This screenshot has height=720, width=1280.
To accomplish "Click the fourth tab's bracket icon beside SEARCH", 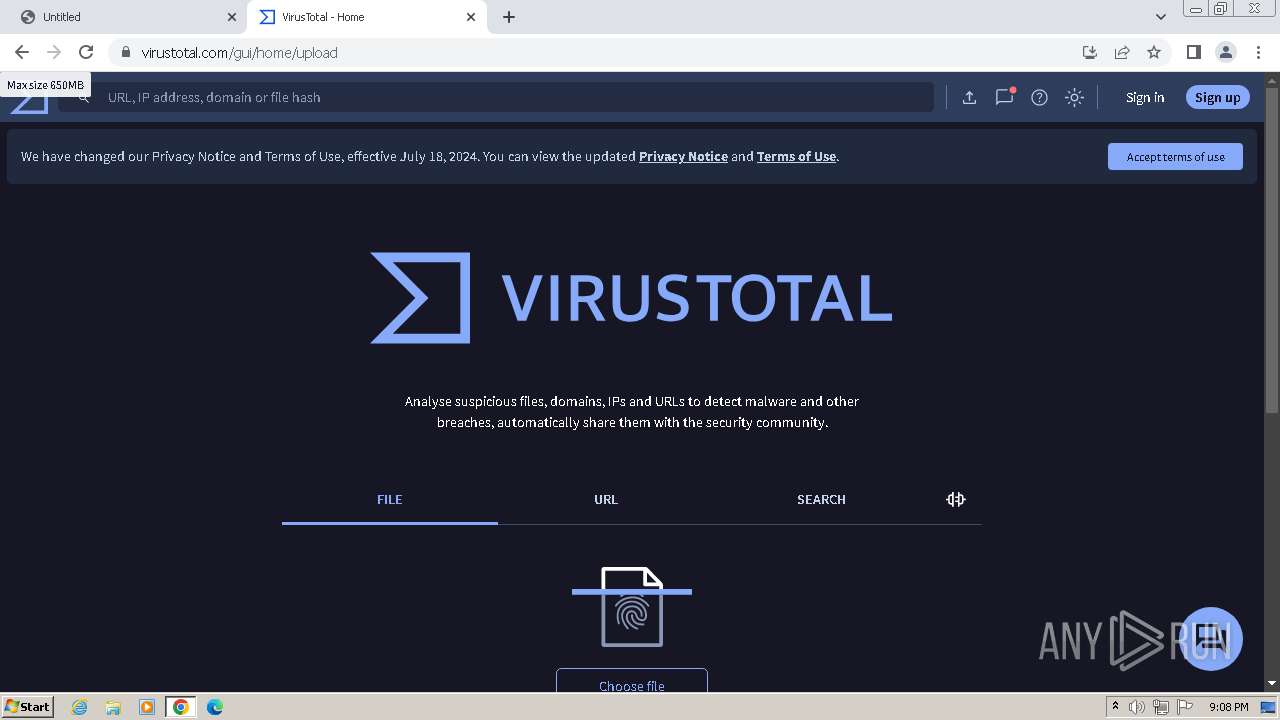I will pos(956,499).
